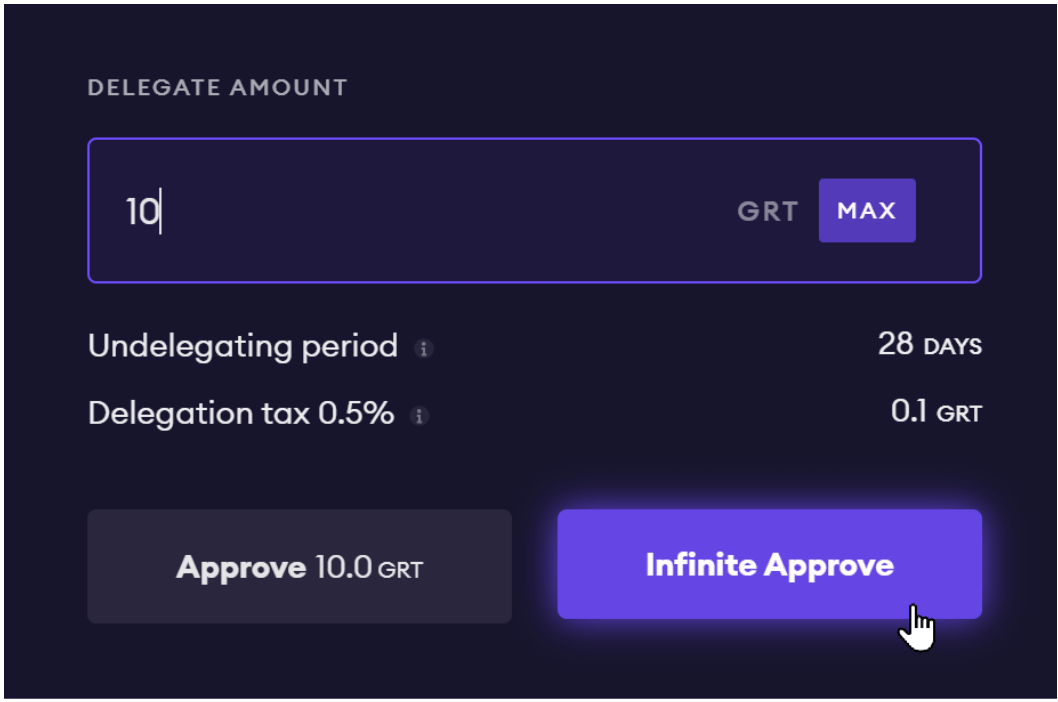Image resolution: width=1058 pixels, height=702 pixels.
Task: Click the bold word Approve on the dark button
Action: click(241, 568)
